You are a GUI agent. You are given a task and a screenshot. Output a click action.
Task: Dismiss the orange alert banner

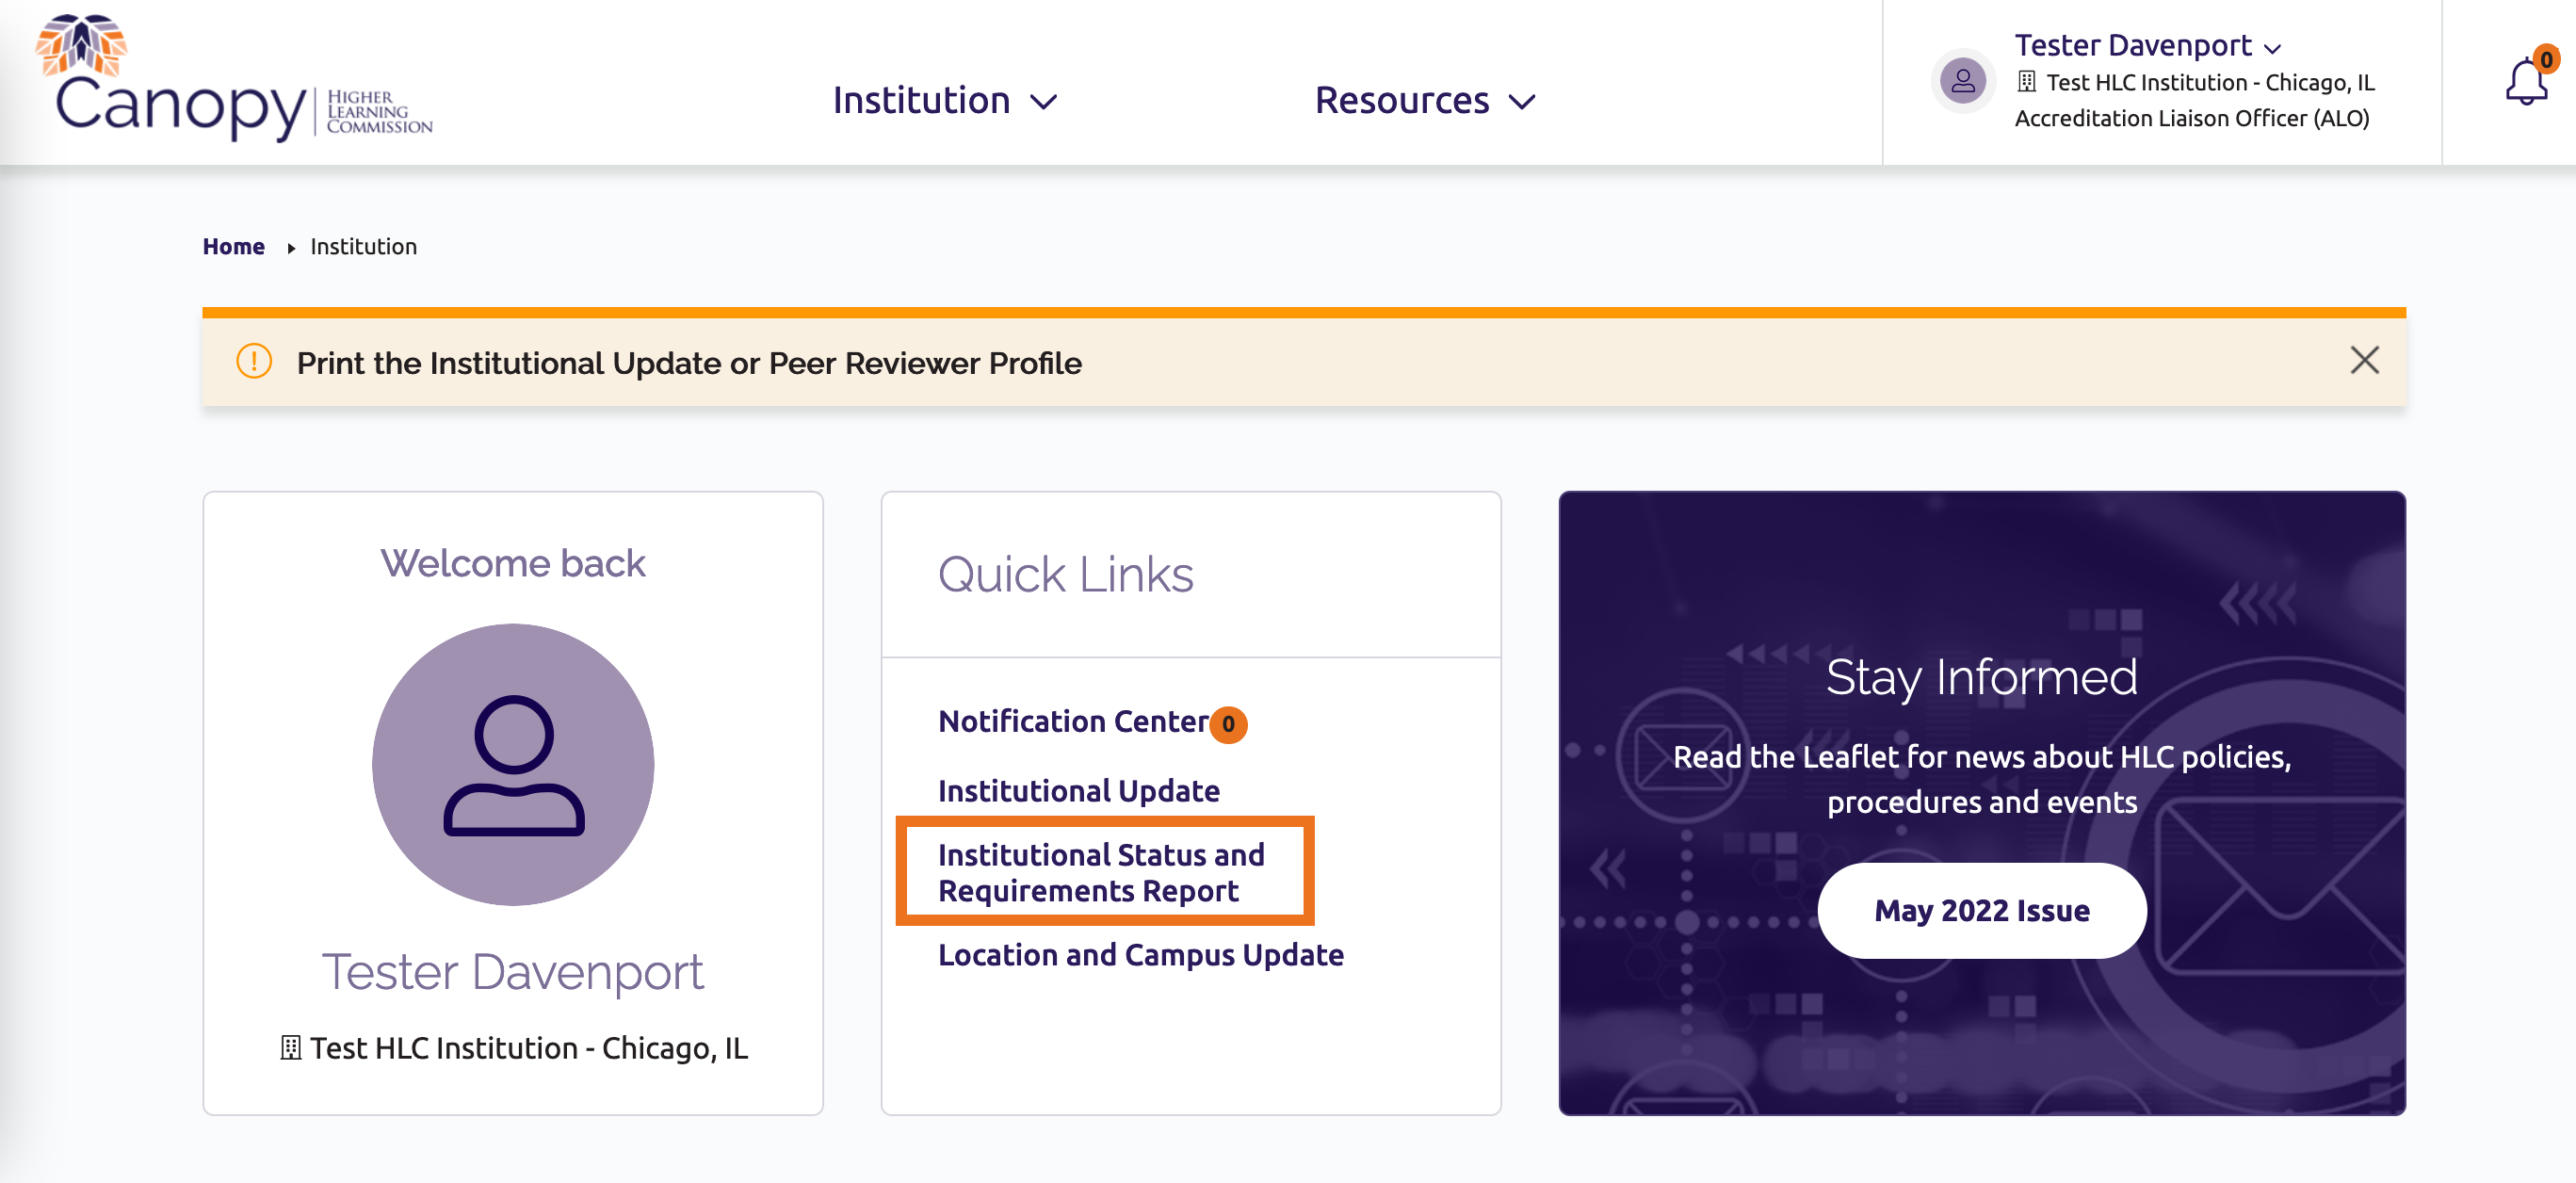[x=2364, y=360]
